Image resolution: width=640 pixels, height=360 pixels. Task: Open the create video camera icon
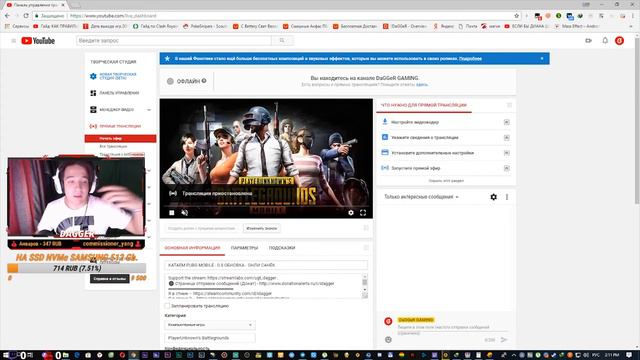(x=588, y=40)
